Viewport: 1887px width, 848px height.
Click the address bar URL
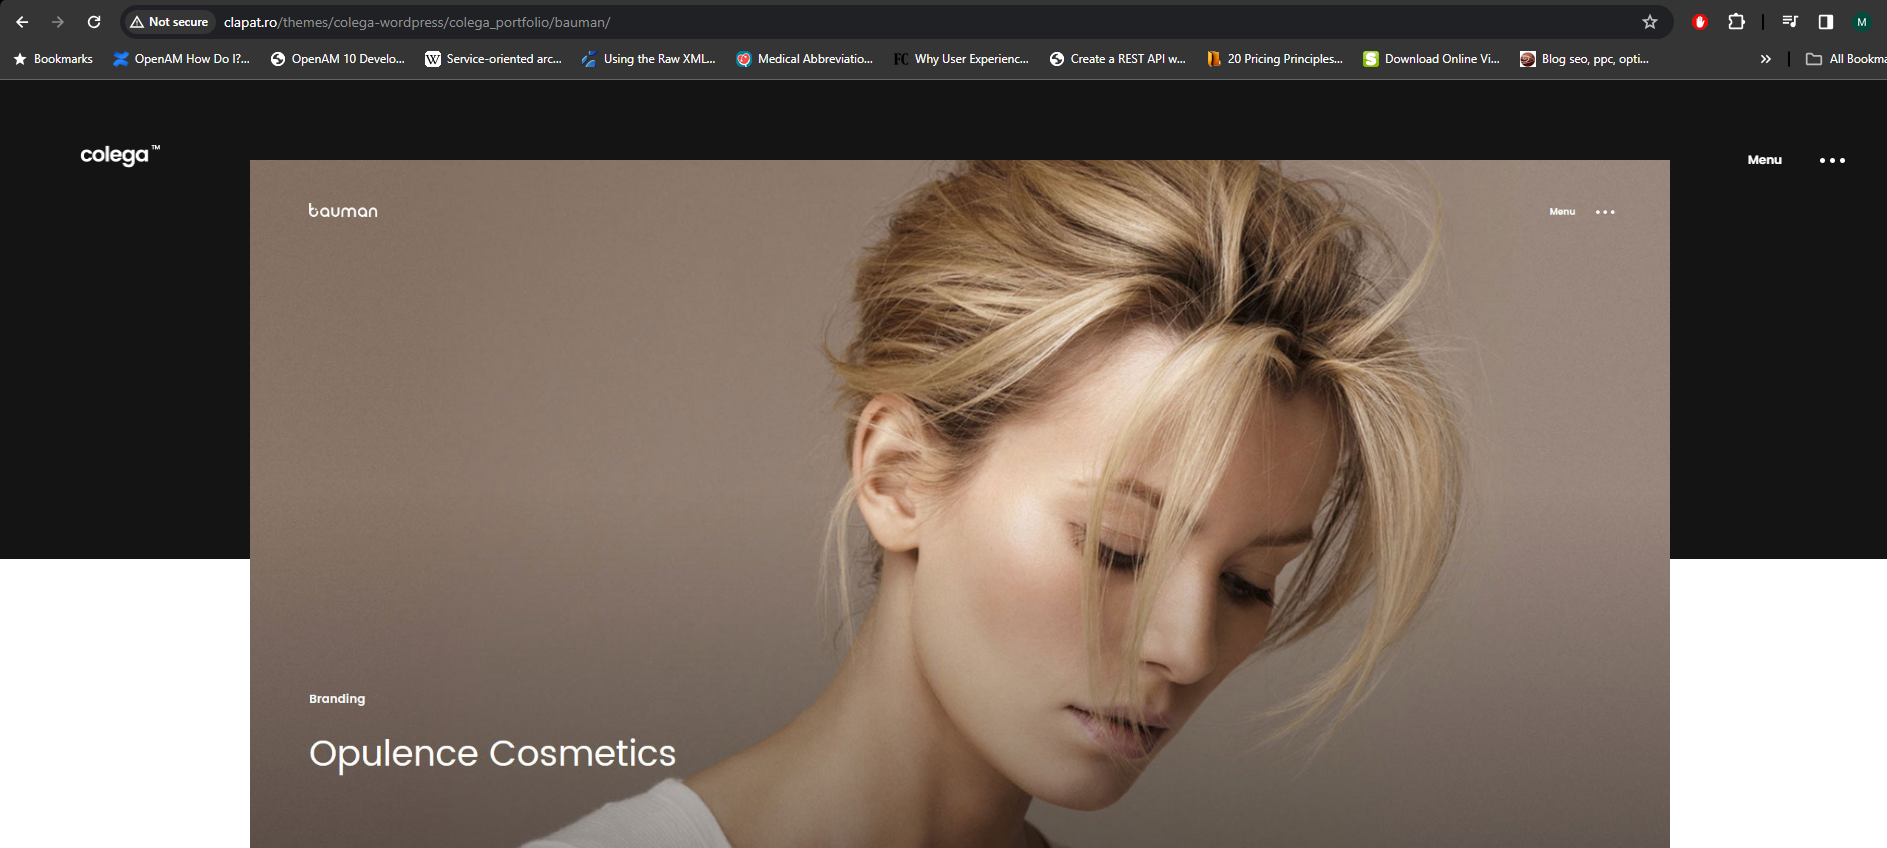tap(417, 22)
